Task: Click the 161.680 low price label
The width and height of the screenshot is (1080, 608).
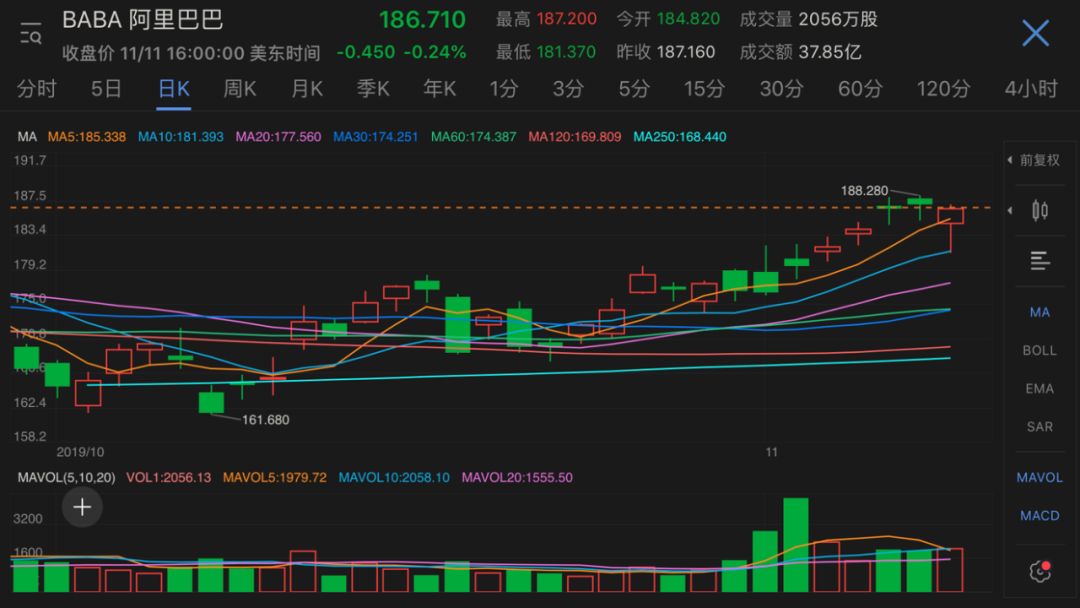Action: click(265, 420)
